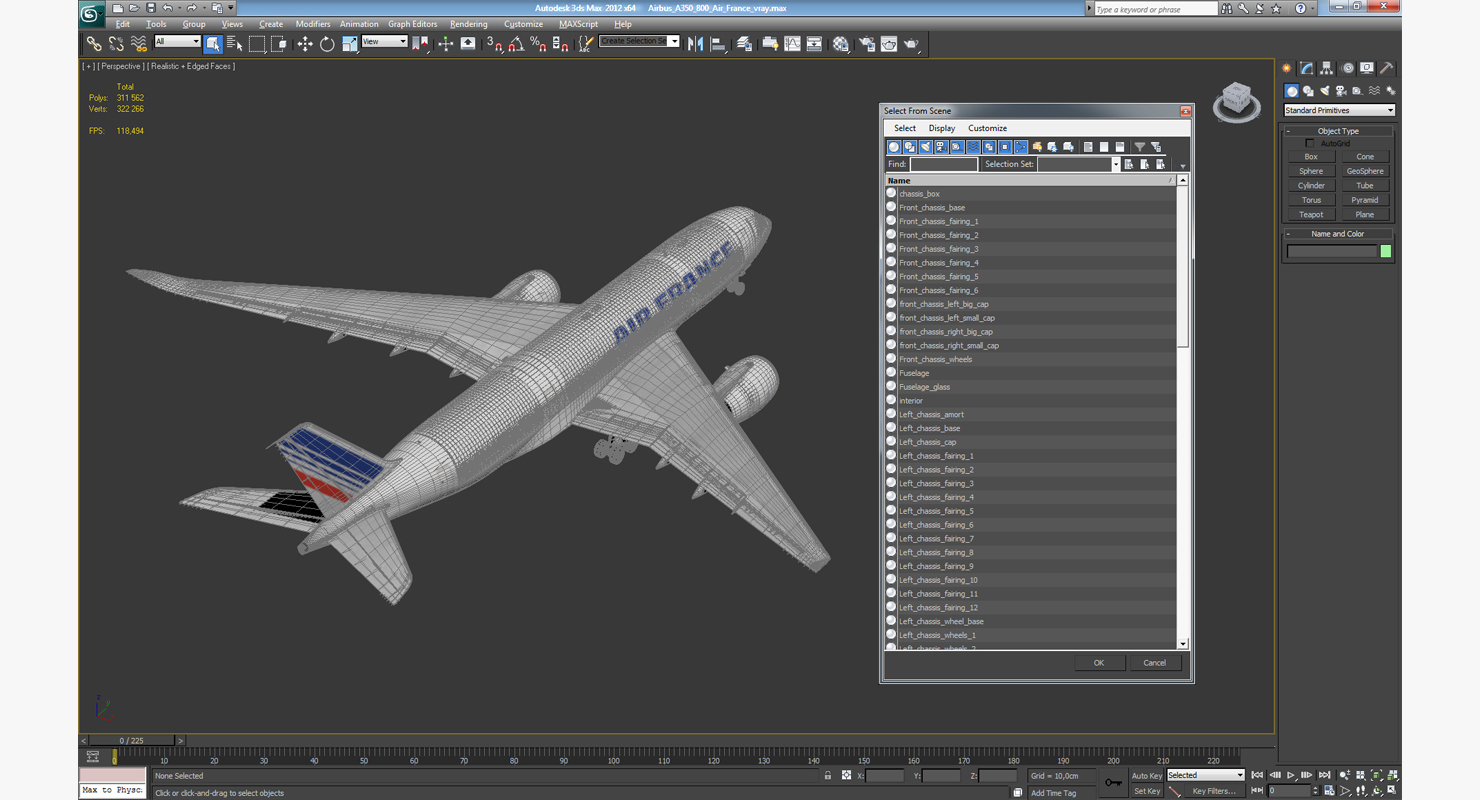Open Curve Editor icon

[792, 43]
